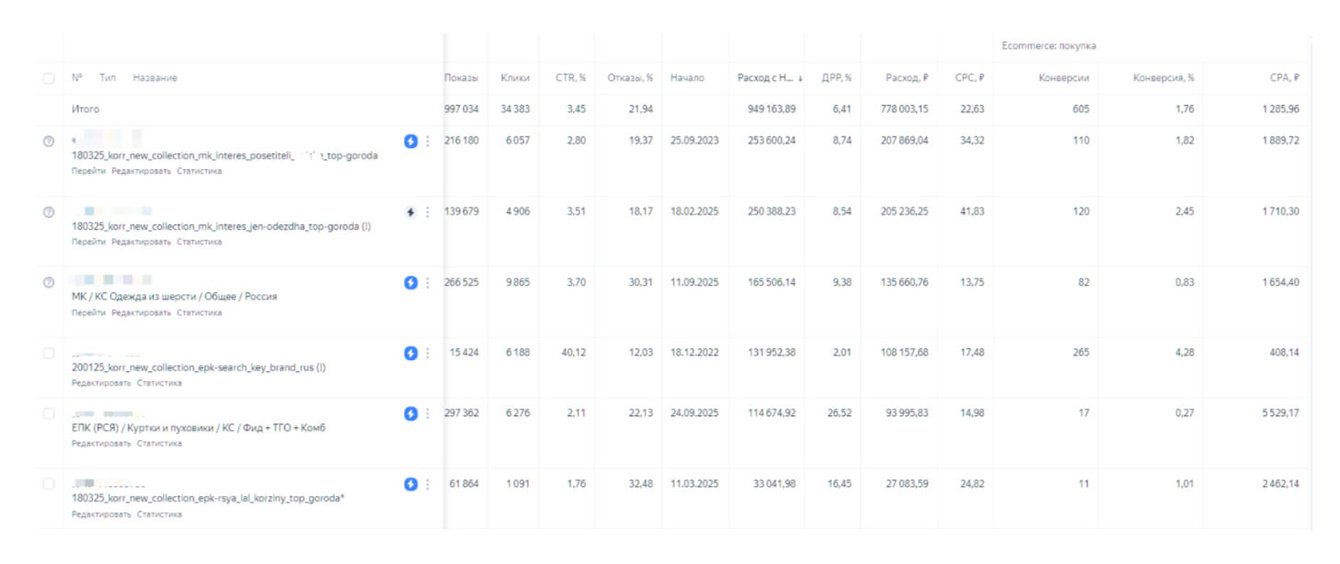Click lightning icon for epk-search_key_brand_rus campaign
This screenshot has height=564, width=1340.
point(410,353)
